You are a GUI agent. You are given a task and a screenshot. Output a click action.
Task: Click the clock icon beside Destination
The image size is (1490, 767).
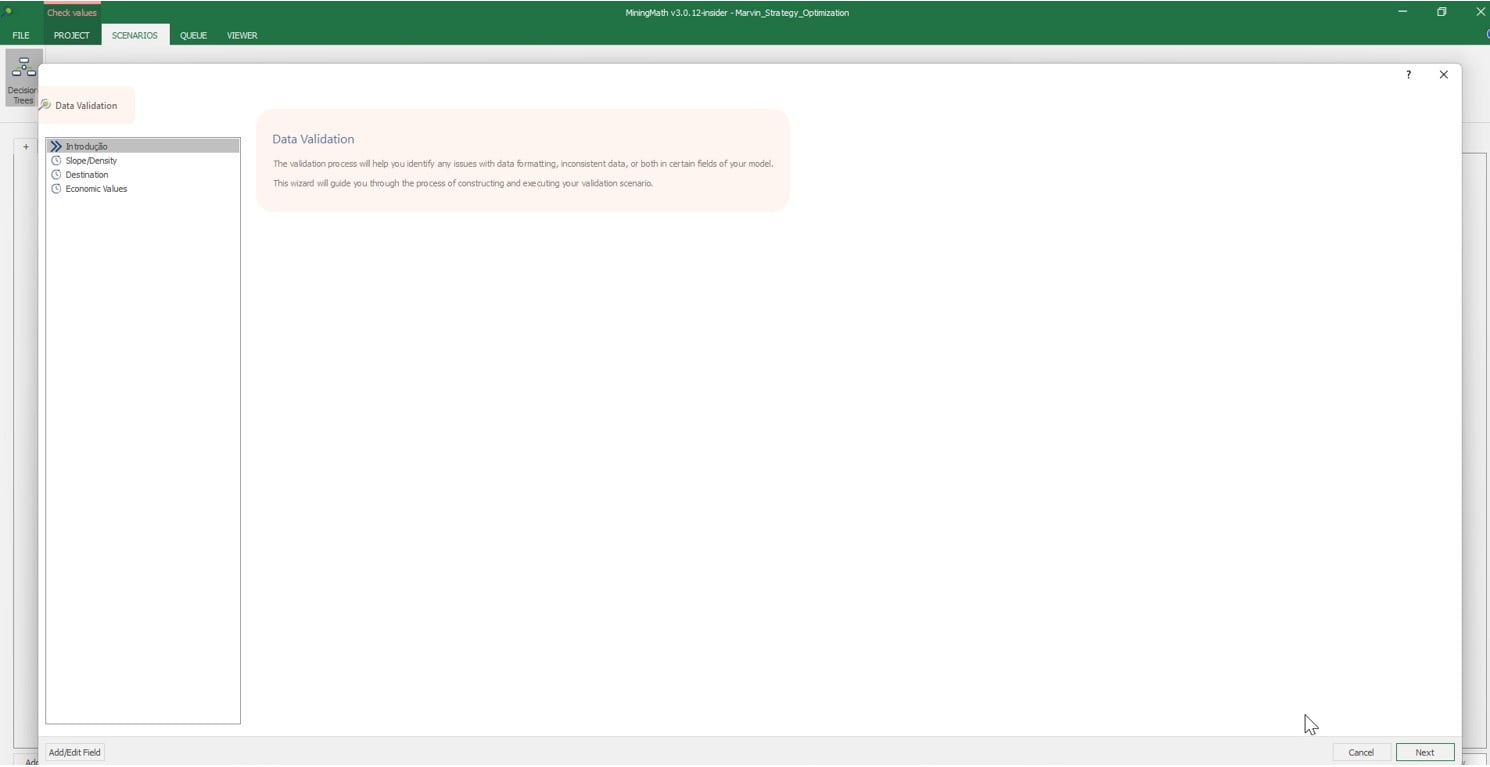point(56,174)
